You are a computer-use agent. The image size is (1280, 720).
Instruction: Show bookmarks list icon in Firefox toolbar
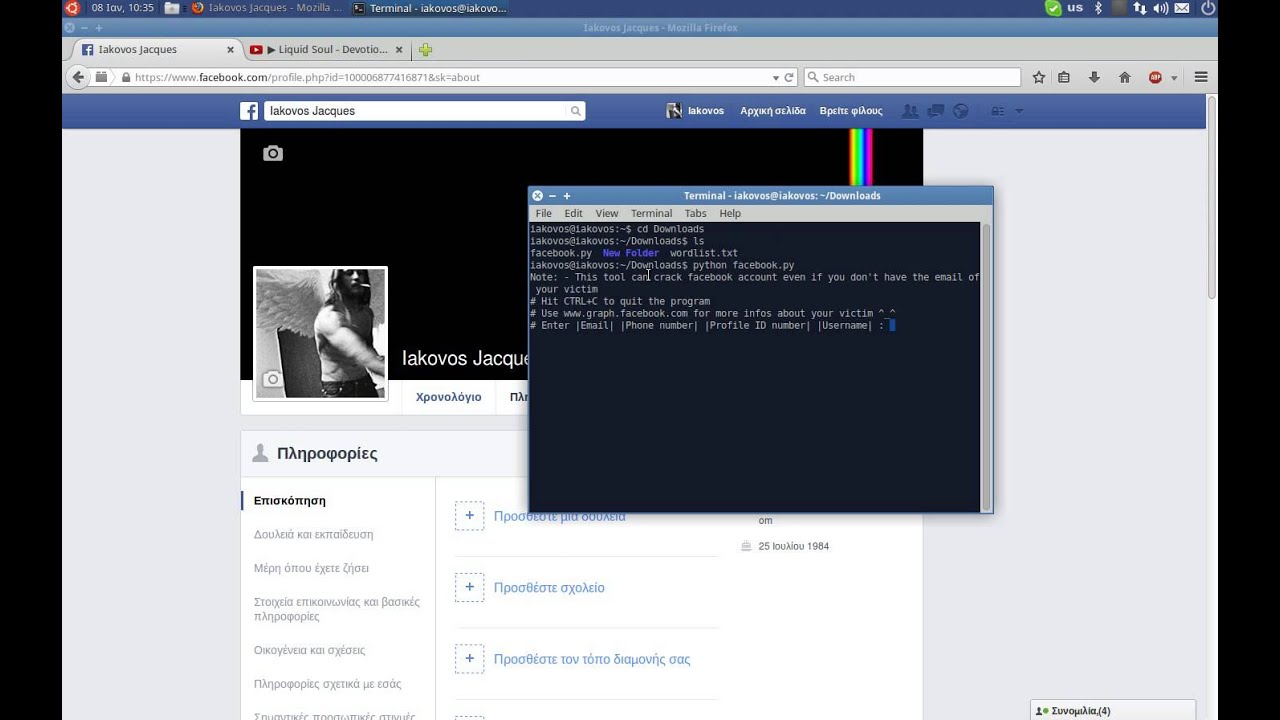[1064, 77]
